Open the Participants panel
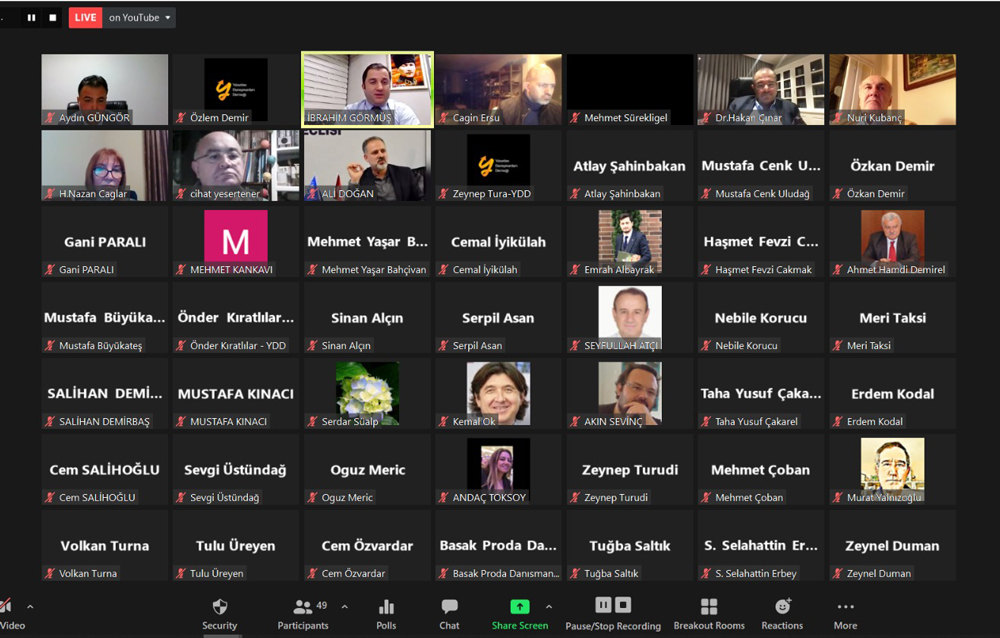The height and width of the screenshot is (638, 1000). pyautogui.click(x=303, y=613)
